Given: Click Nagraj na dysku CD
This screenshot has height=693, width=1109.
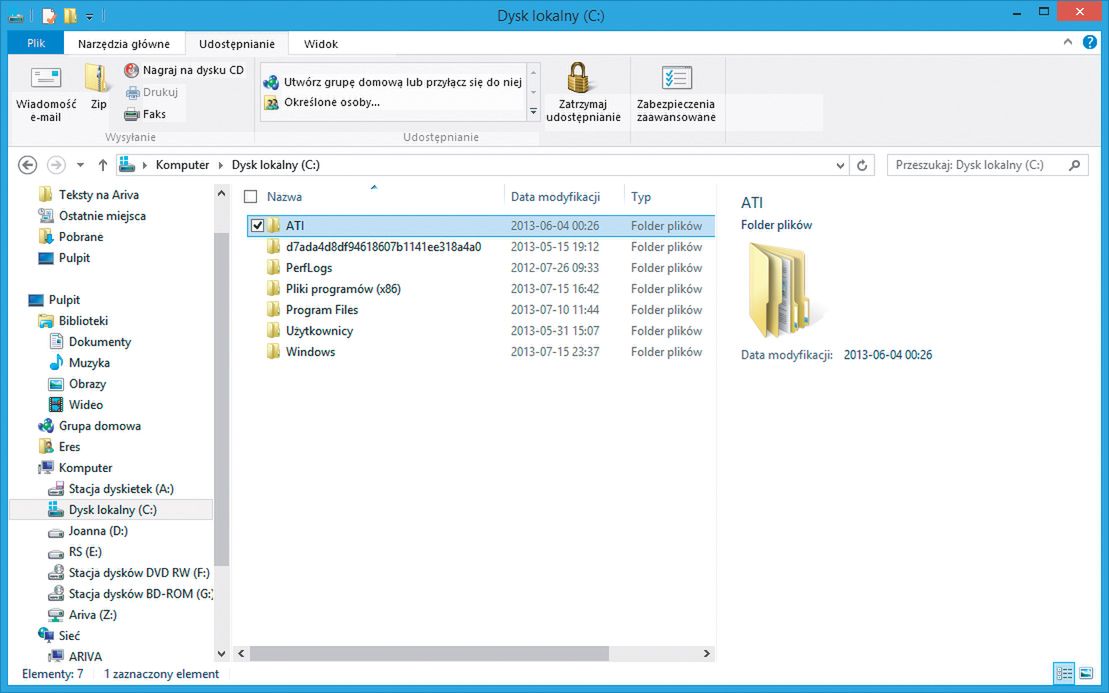Looking at the screenshot, I should point(184,70).
